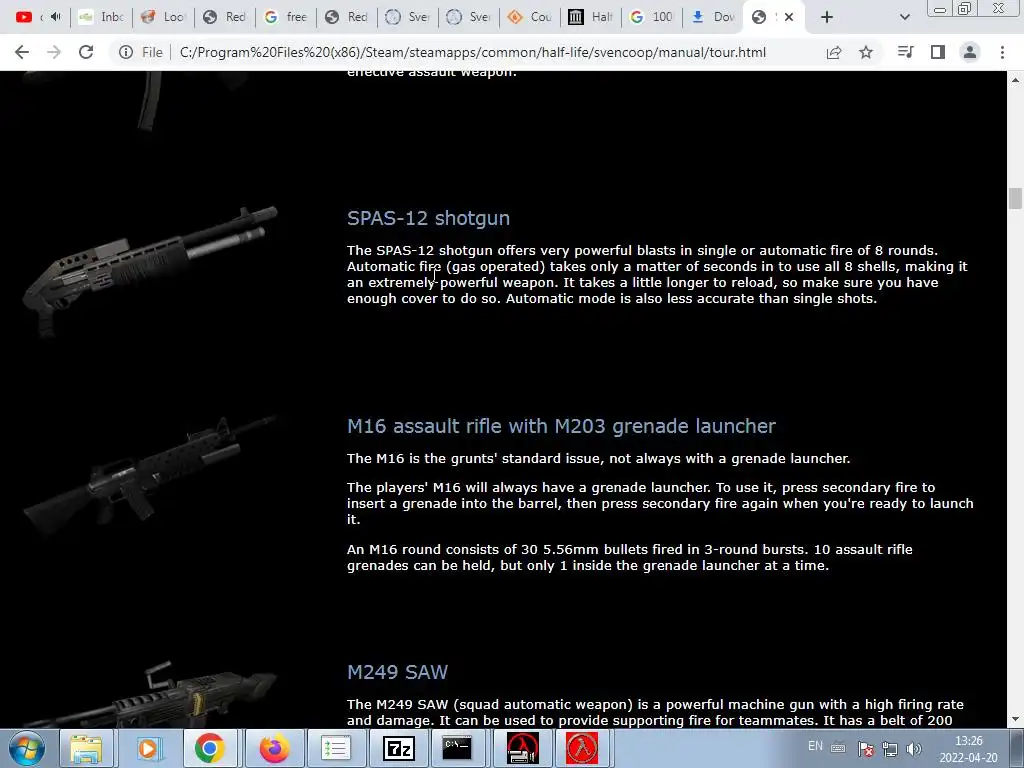Share this page via the share icon

click(x=834, y=52)
